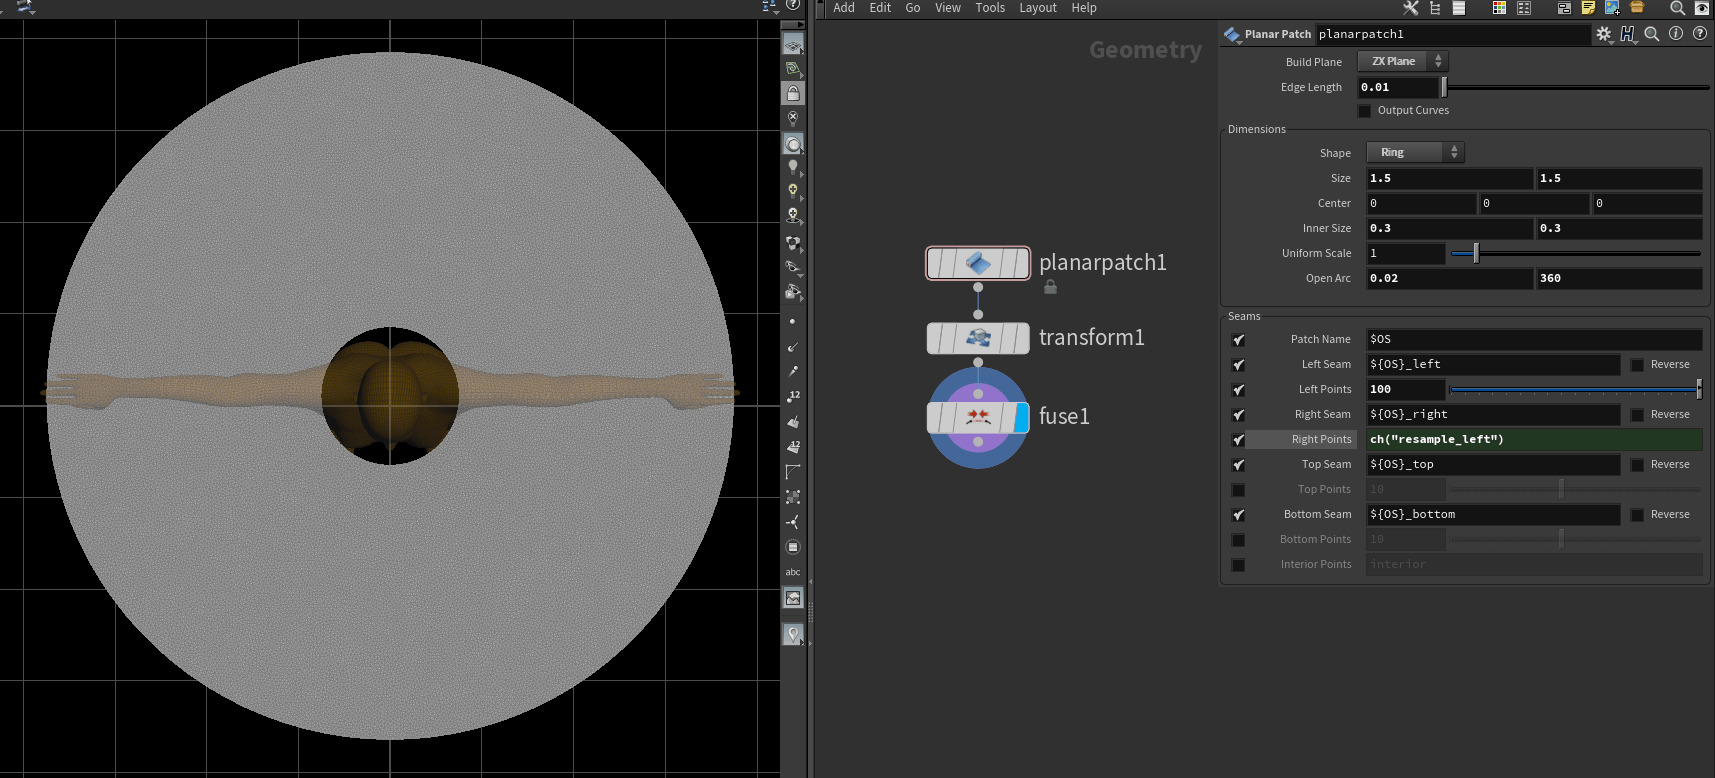Open the network editor tool menu wrench icon
The width and height of the screenshot is (1715, 778).
point(1411,8)
